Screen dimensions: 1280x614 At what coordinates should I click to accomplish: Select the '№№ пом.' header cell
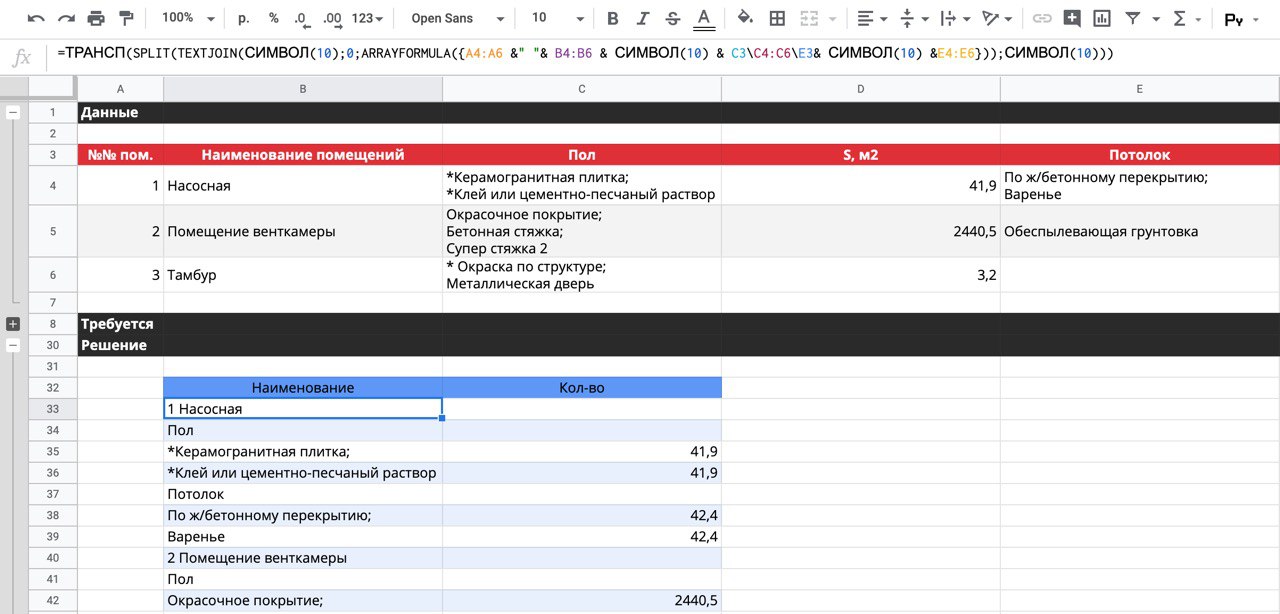(x=121, y=155)
